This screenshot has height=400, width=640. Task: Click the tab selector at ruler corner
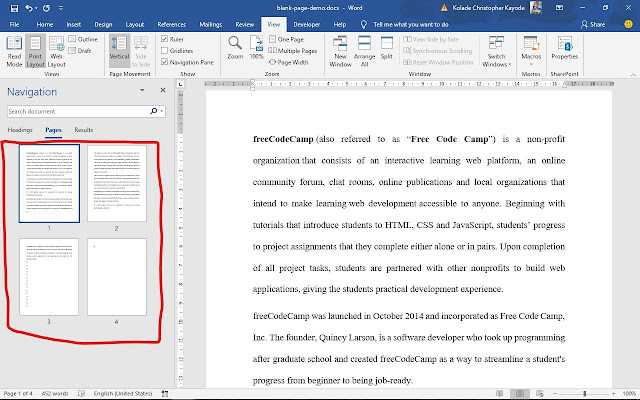pyautogui.click(x=180, y=84)
